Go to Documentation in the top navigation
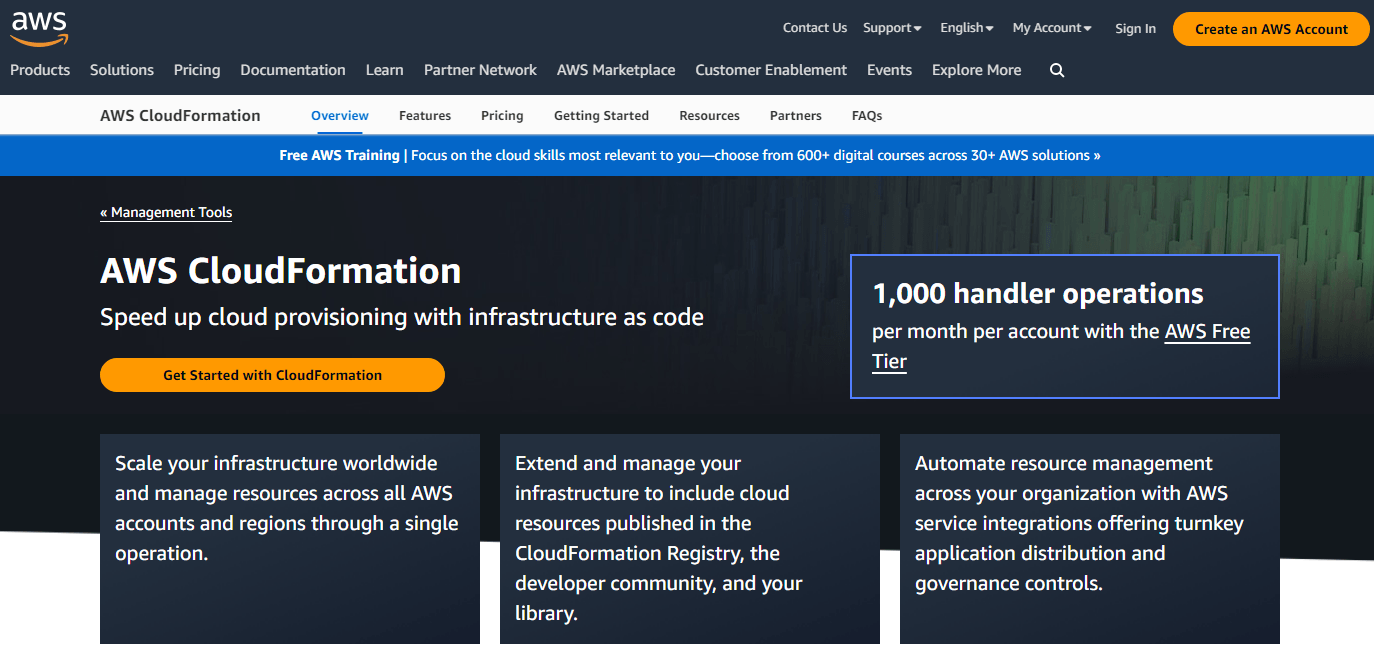The height and width of the screenshot is (648, 1374). point(293,70)
